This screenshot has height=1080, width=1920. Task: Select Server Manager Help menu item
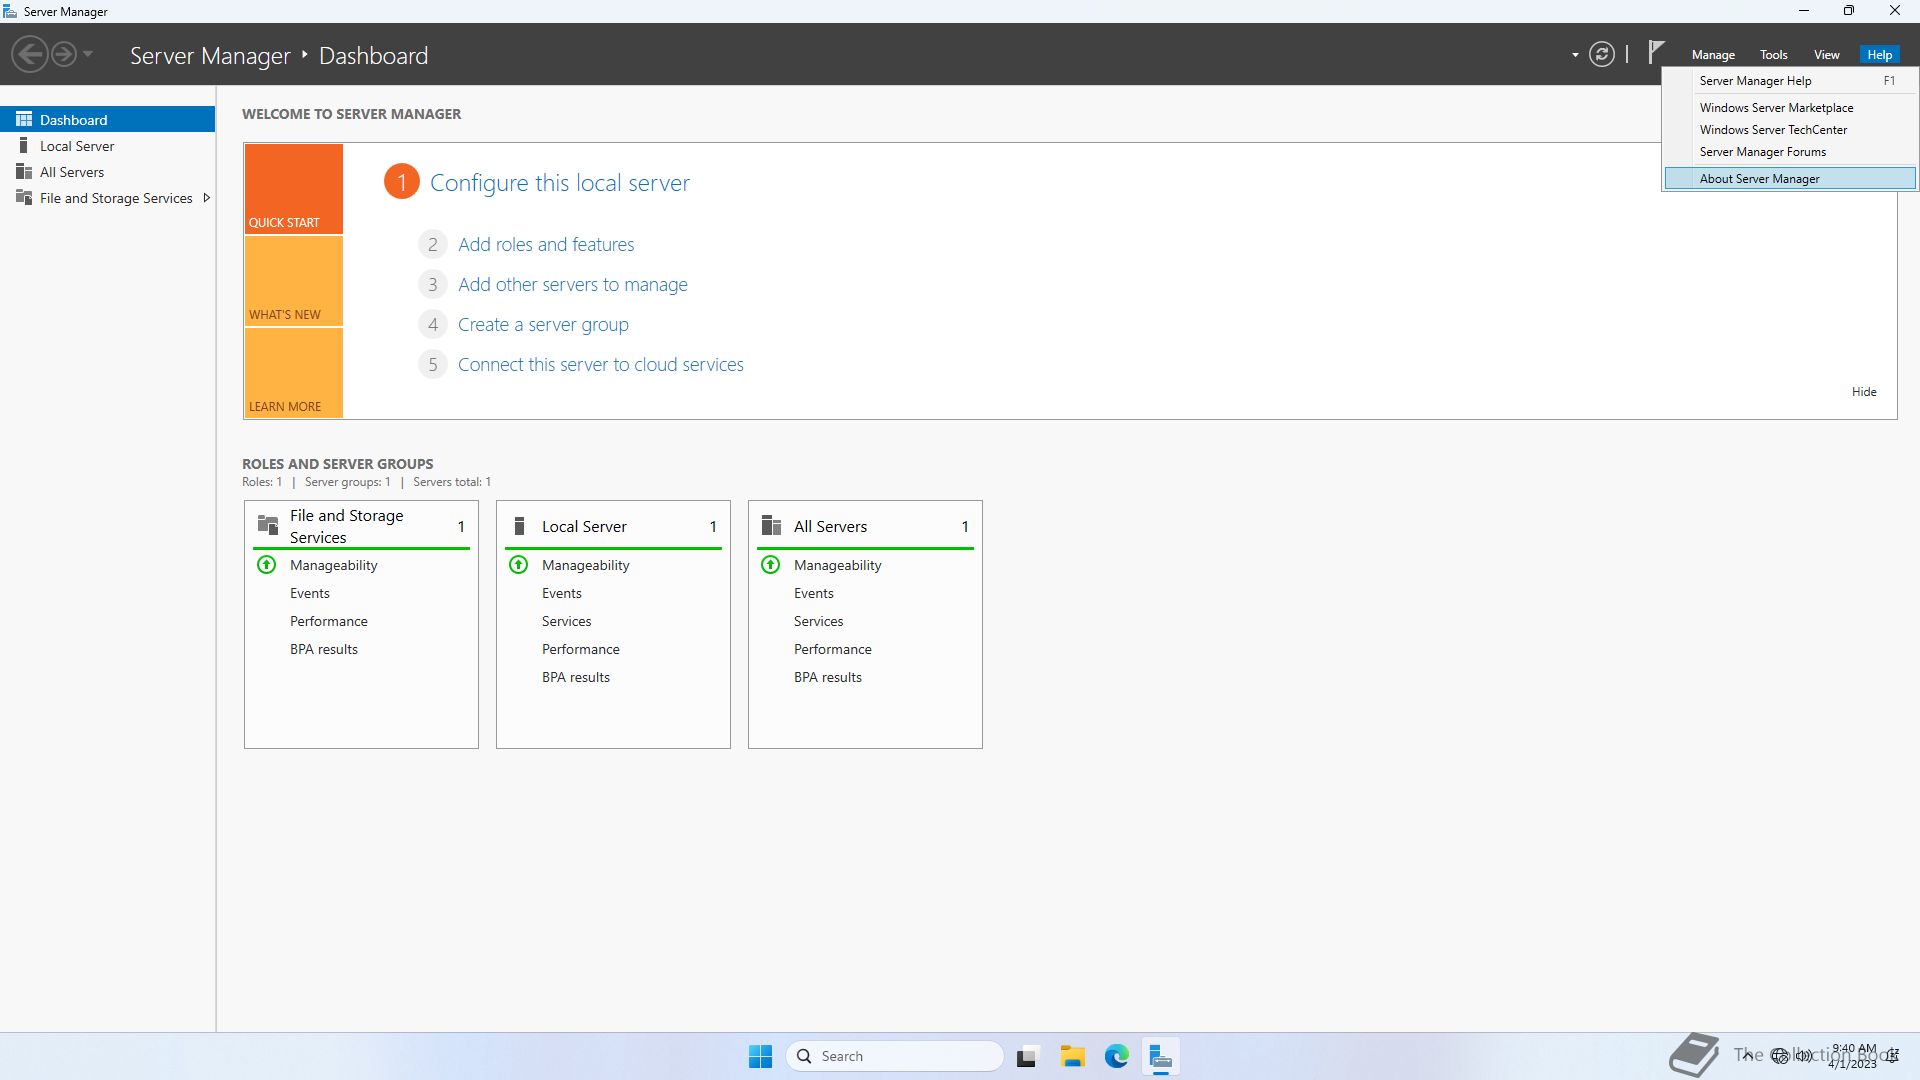point(1790,81)
